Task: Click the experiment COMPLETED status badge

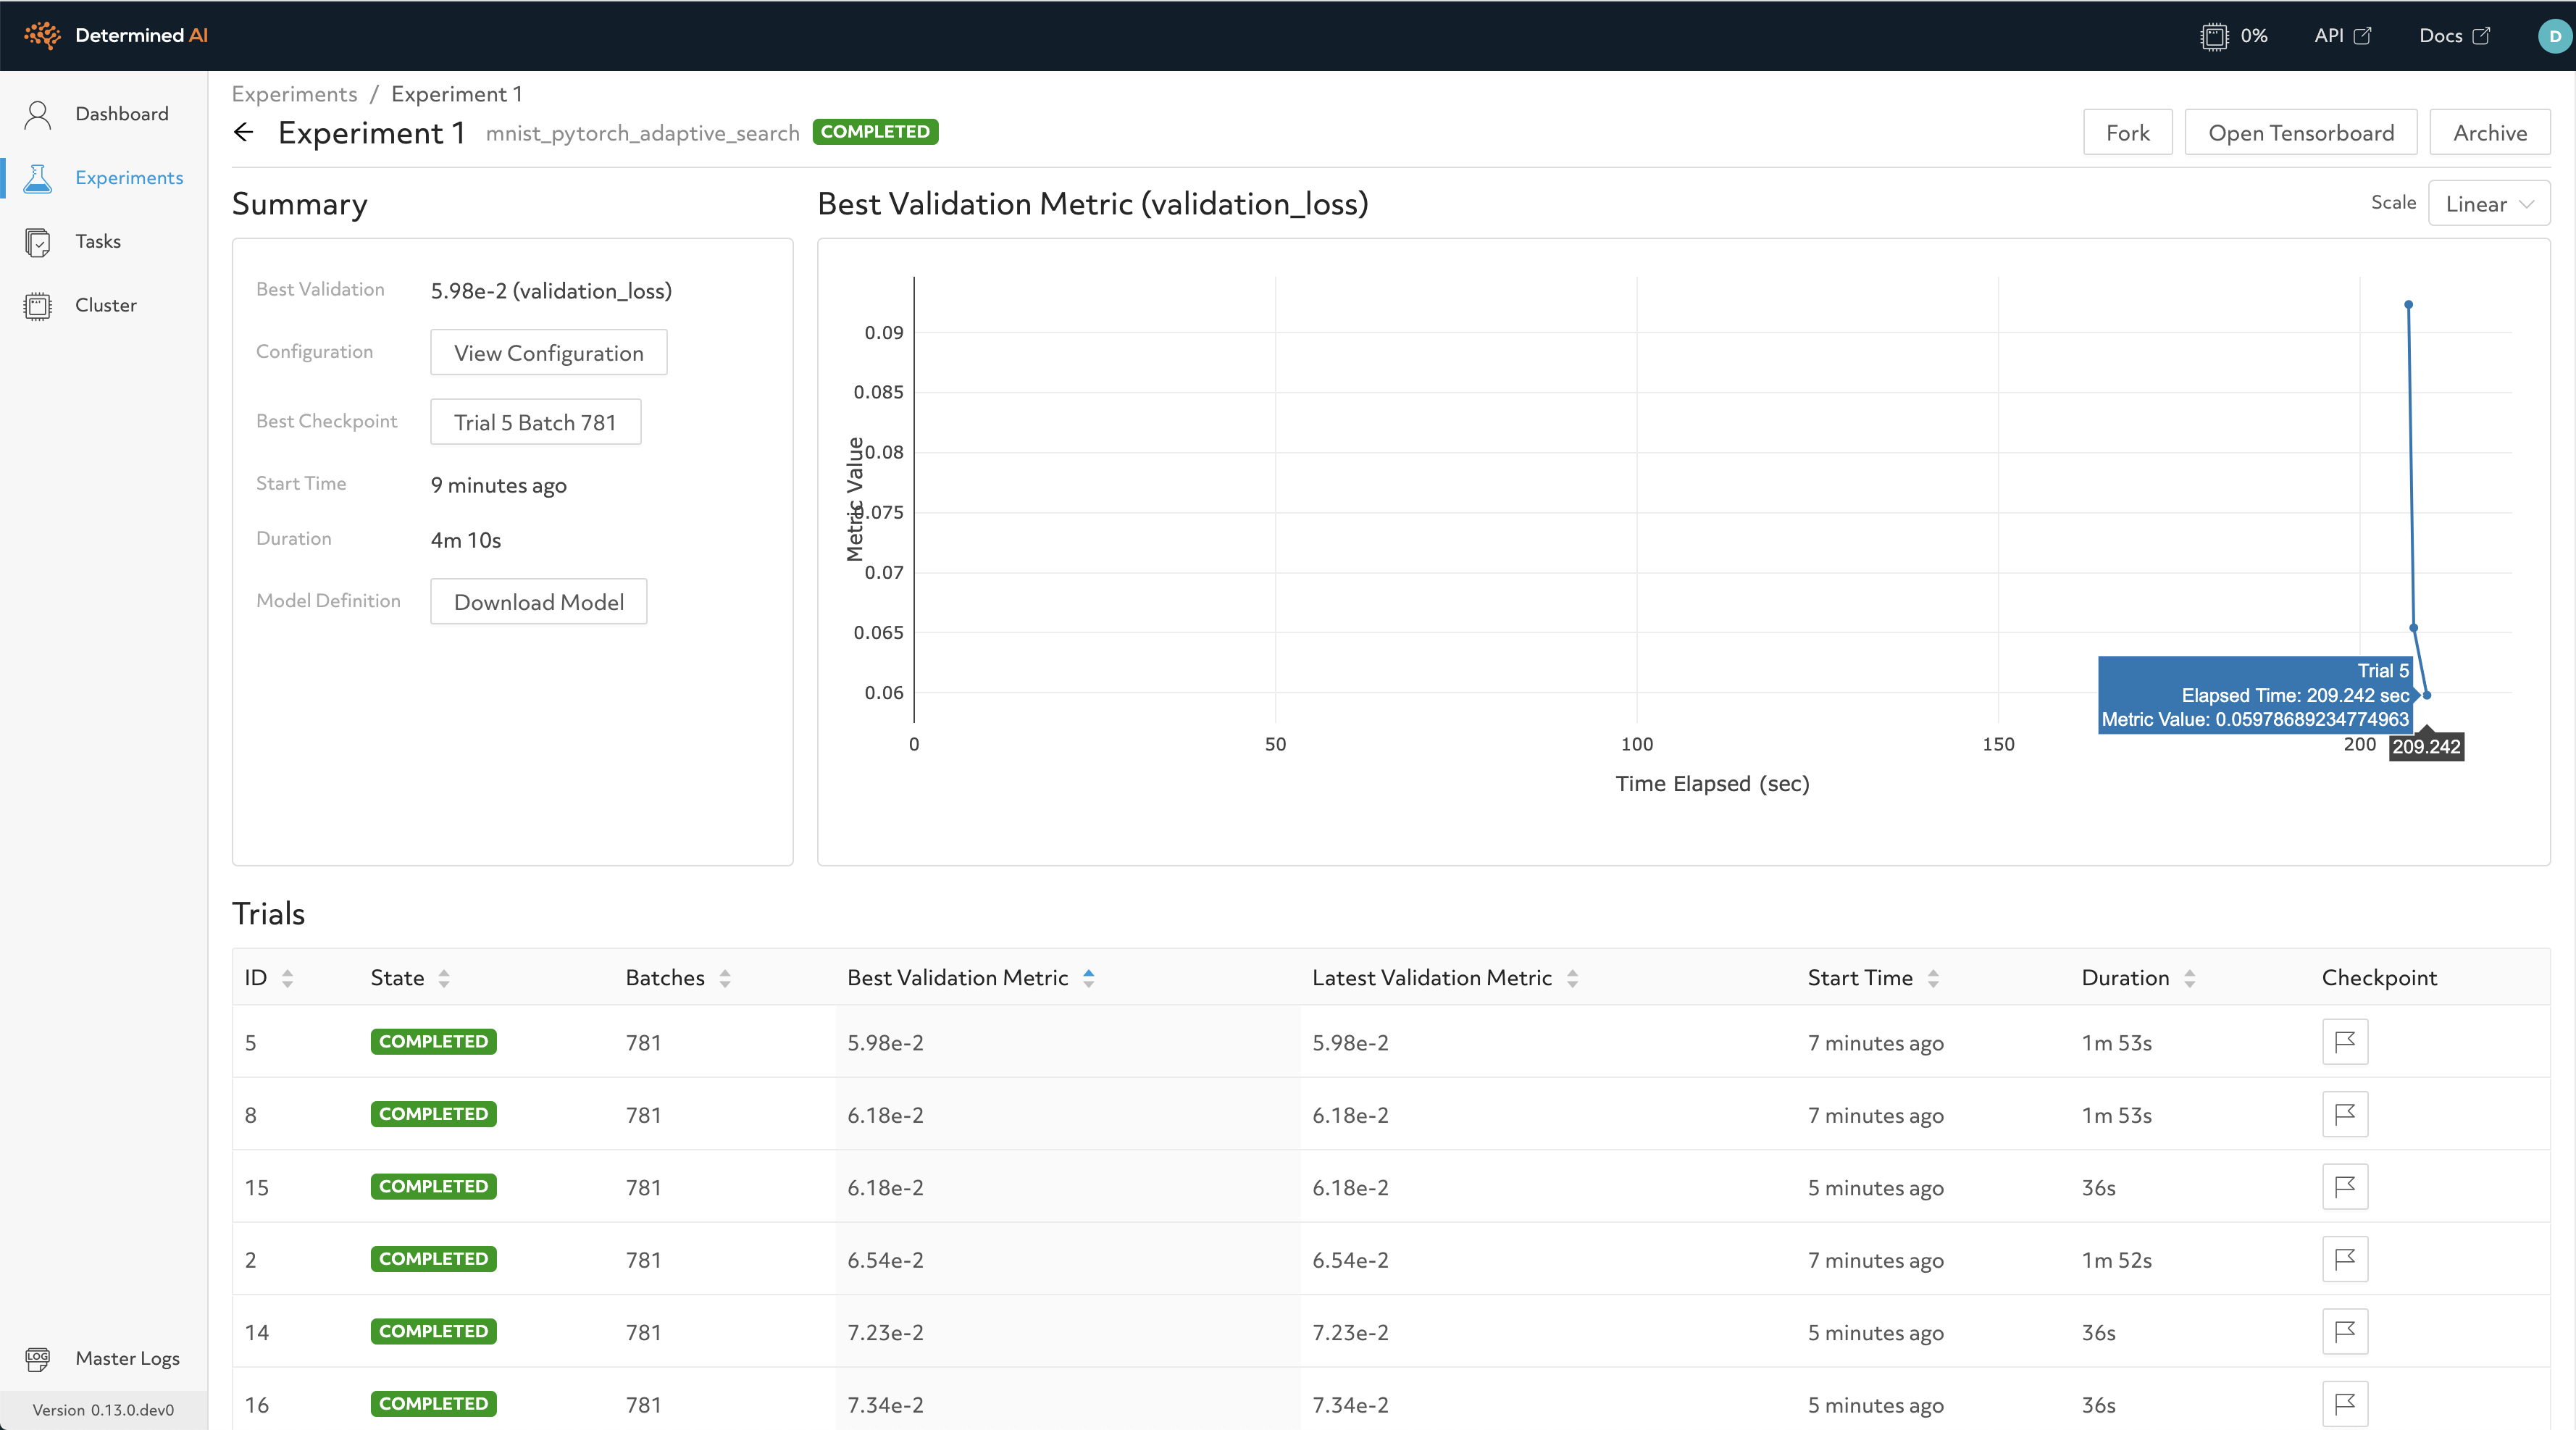Action: [875, 131]
